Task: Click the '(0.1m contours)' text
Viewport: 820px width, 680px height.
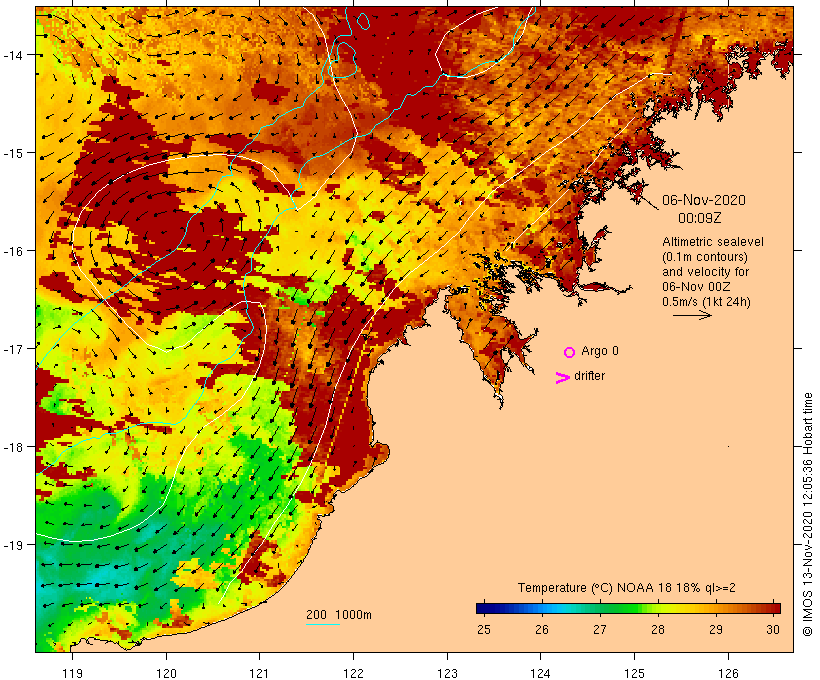Action: tap(705, 257)
